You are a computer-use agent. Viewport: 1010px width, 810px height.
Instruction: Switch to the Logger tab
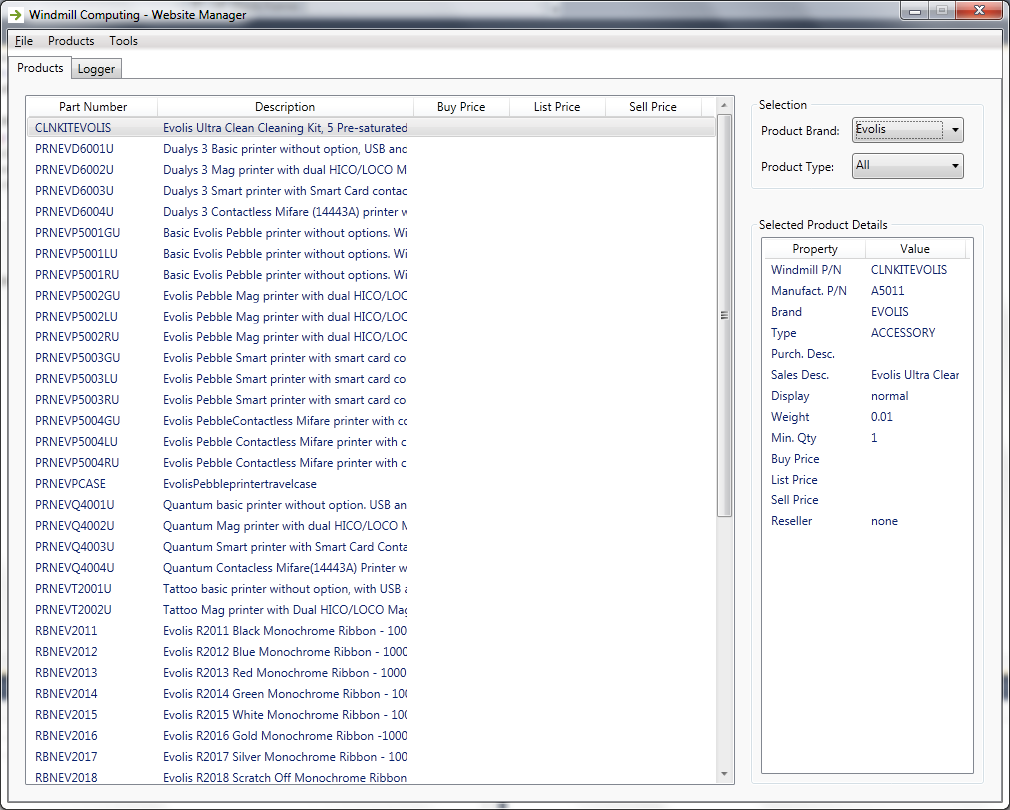[96, 69]
